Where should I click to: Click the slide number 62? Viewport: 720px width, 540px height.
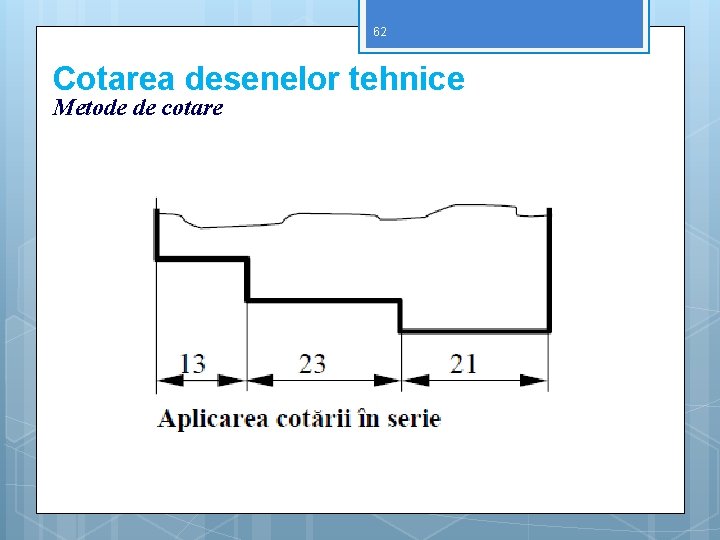(x=380, y=32)
